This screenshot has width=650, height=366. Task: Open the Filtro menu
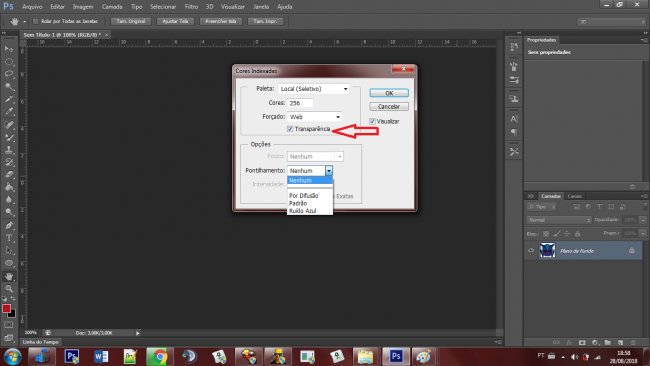(x=191, y=7)
